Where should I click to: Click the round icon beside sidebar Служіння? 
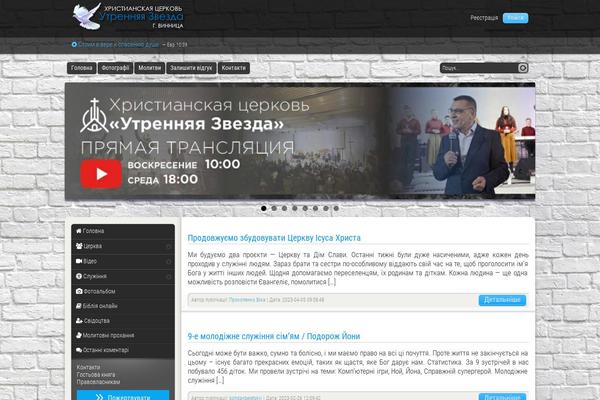79,276
